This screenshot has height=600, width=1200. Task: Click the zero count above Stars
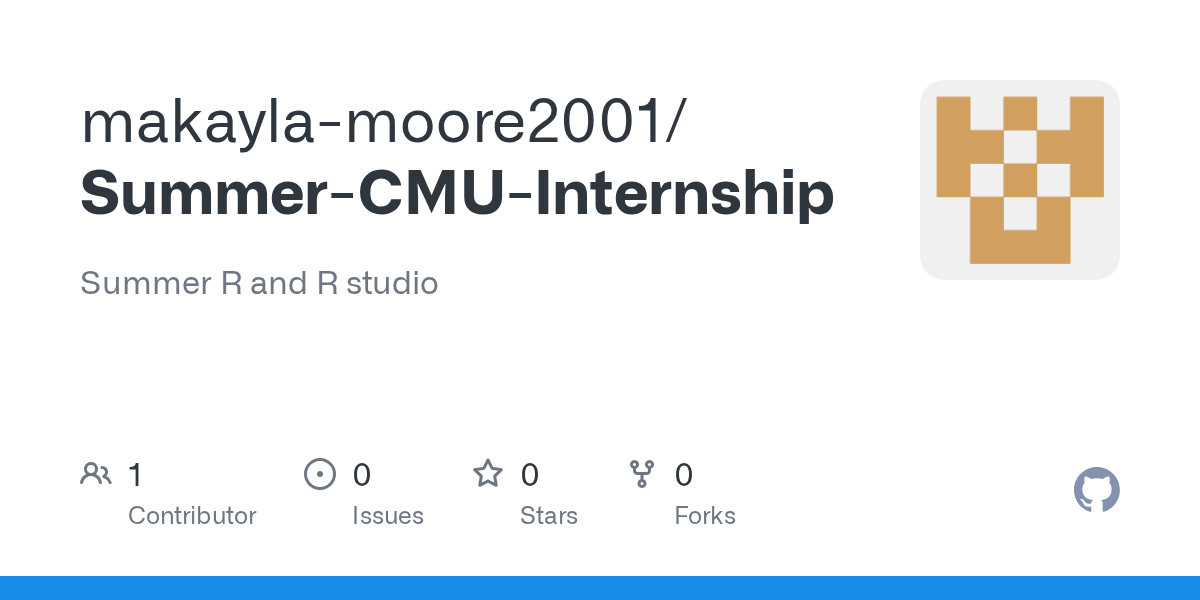coord(530,475)
